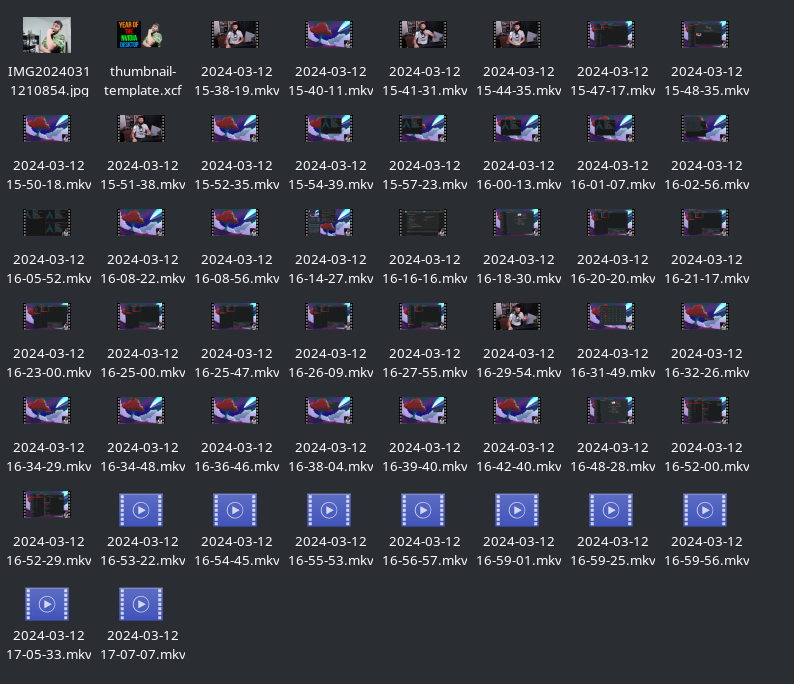The height and width of the screenshot is (684, 794).
Task: Click the 2024-03-12 16-59-01.mkv video icon
Action: coord(517,510)
